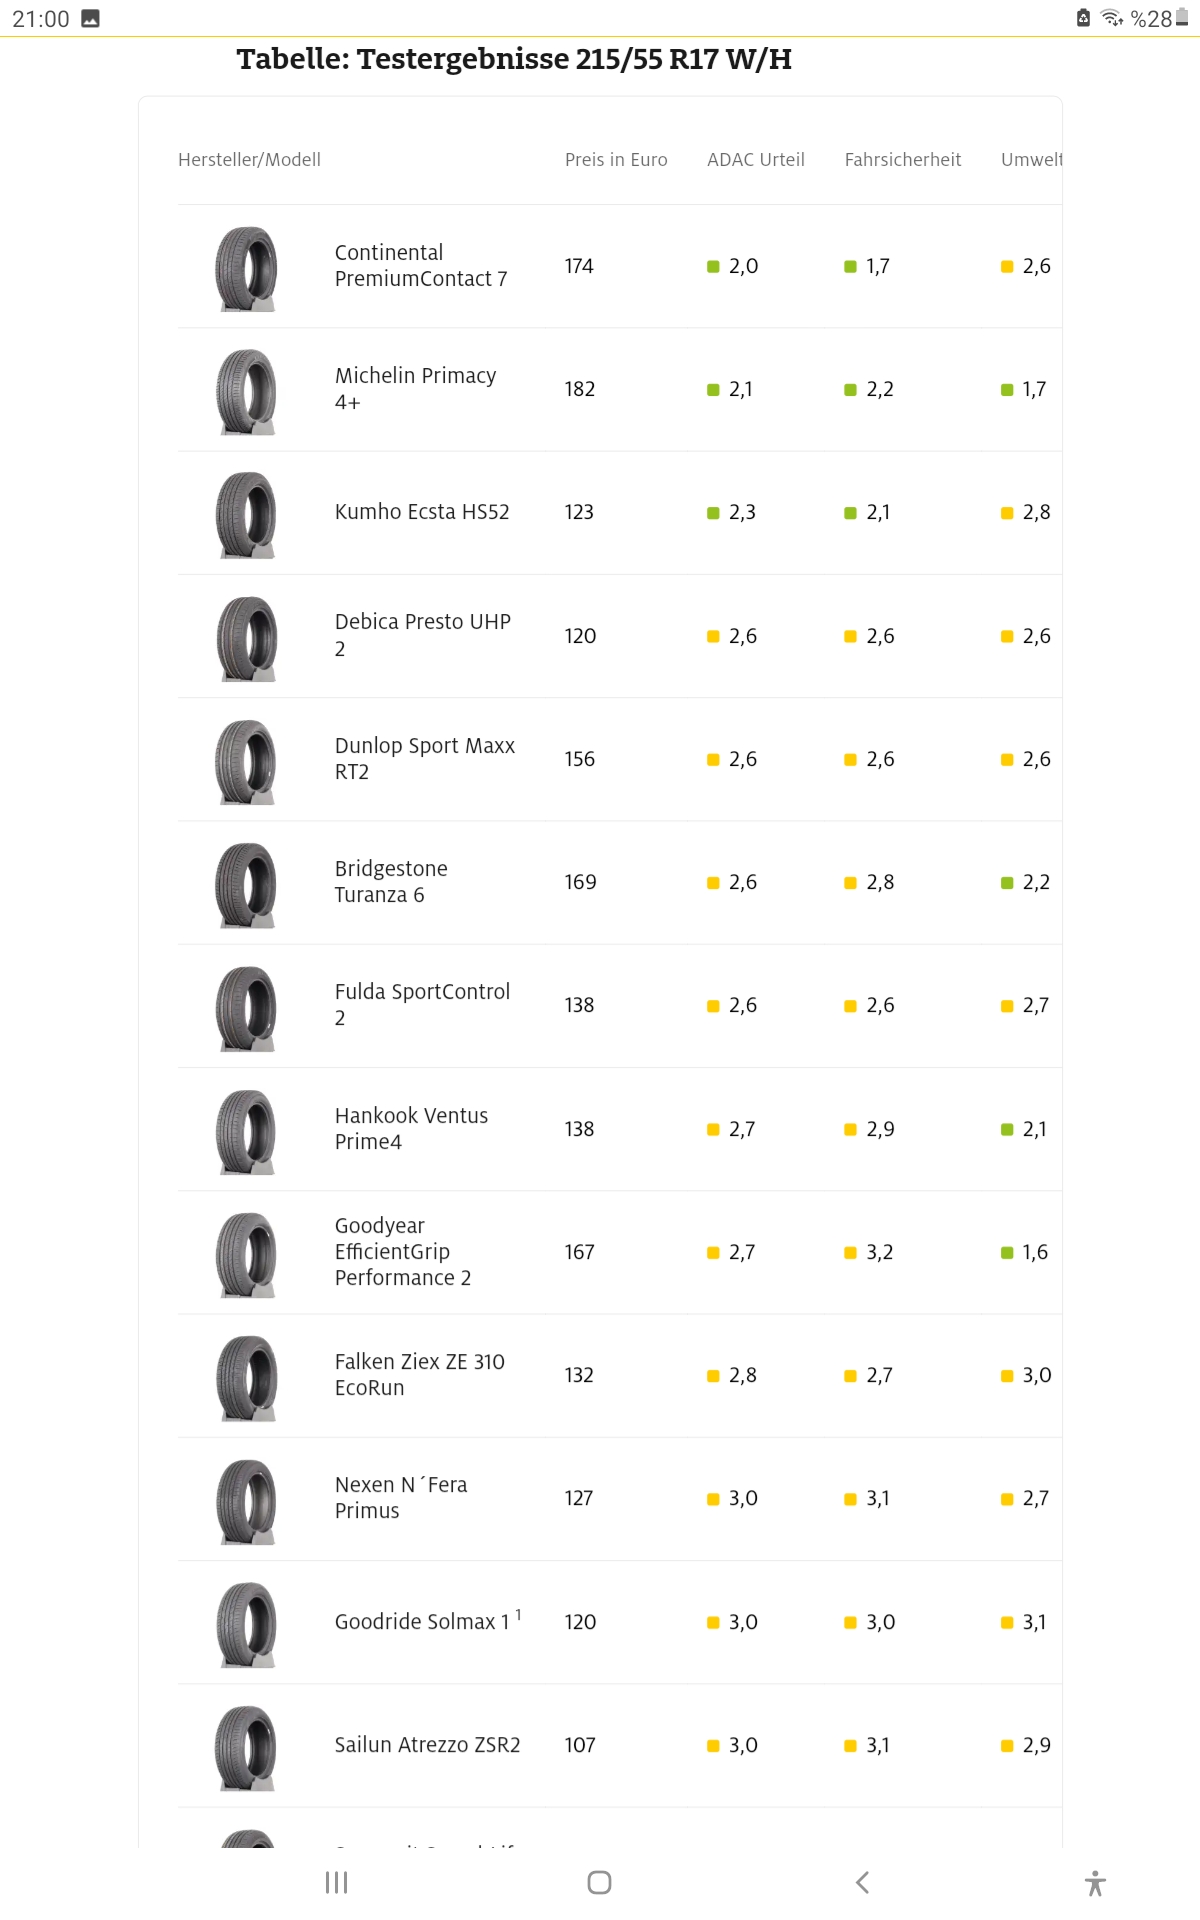Tap the Goodride Solmax 1 footnote marker
The width and height of the screenshot is (1200, 1920).
tap(518, 1614)
